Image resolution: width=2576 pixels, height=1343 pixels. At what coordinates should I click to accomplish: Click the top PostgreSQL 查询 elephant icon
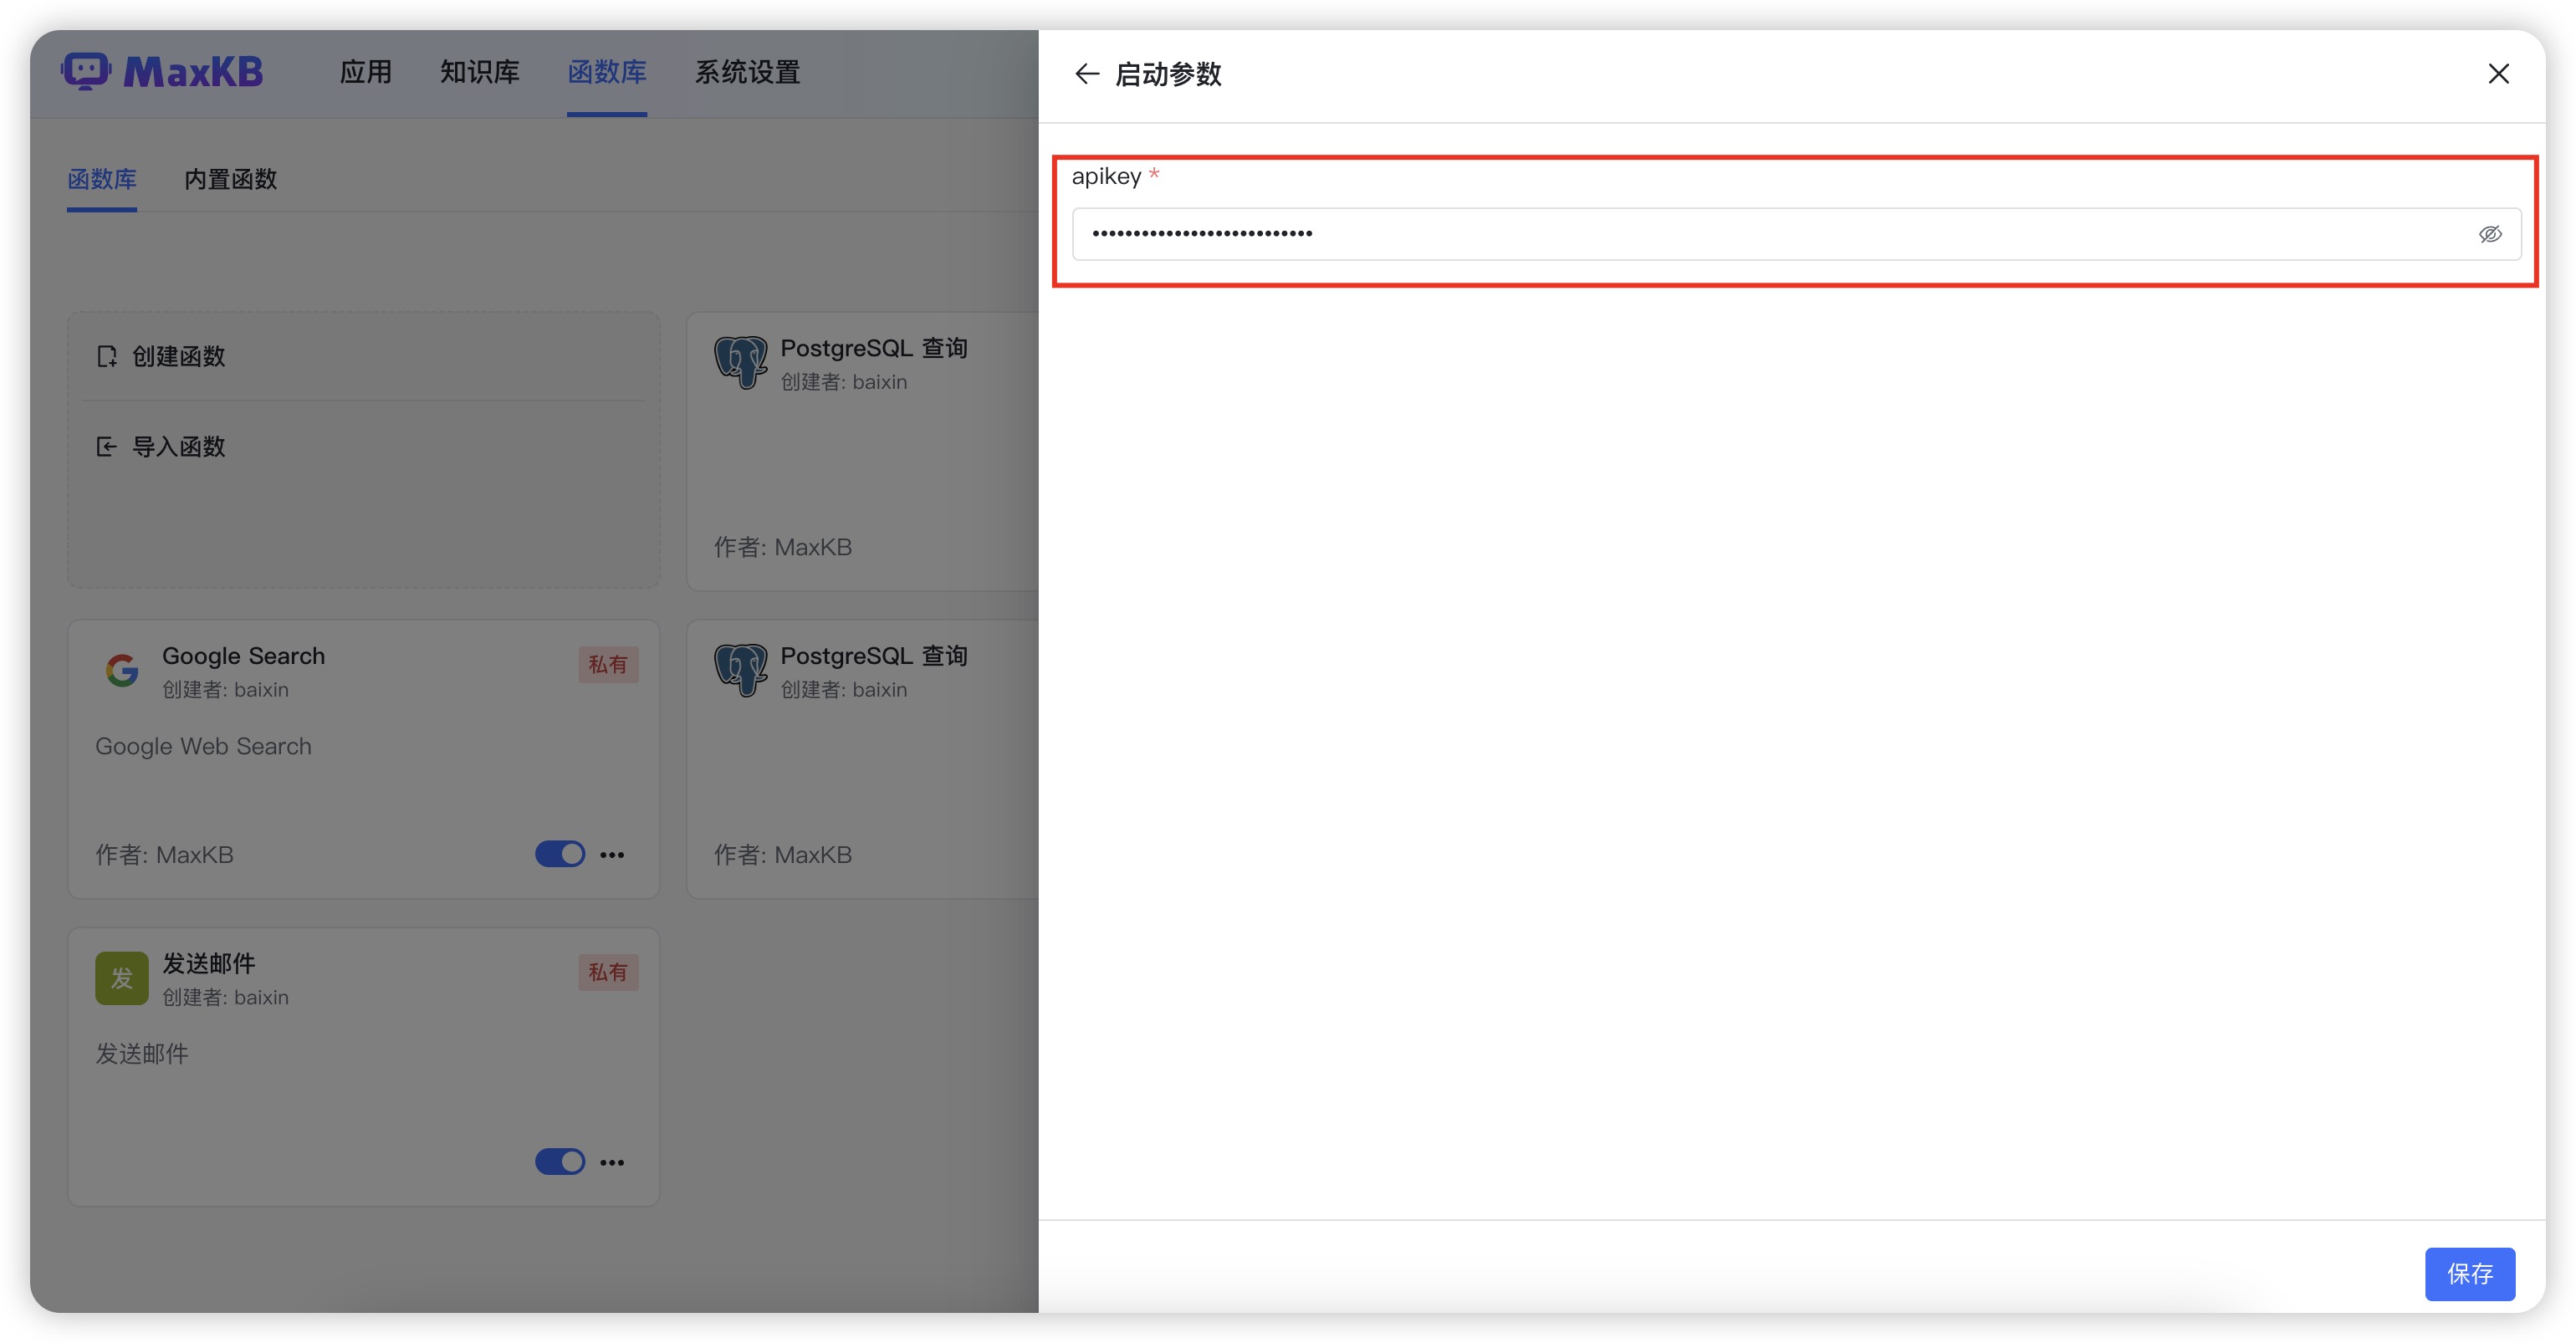[x=740, y=362]
